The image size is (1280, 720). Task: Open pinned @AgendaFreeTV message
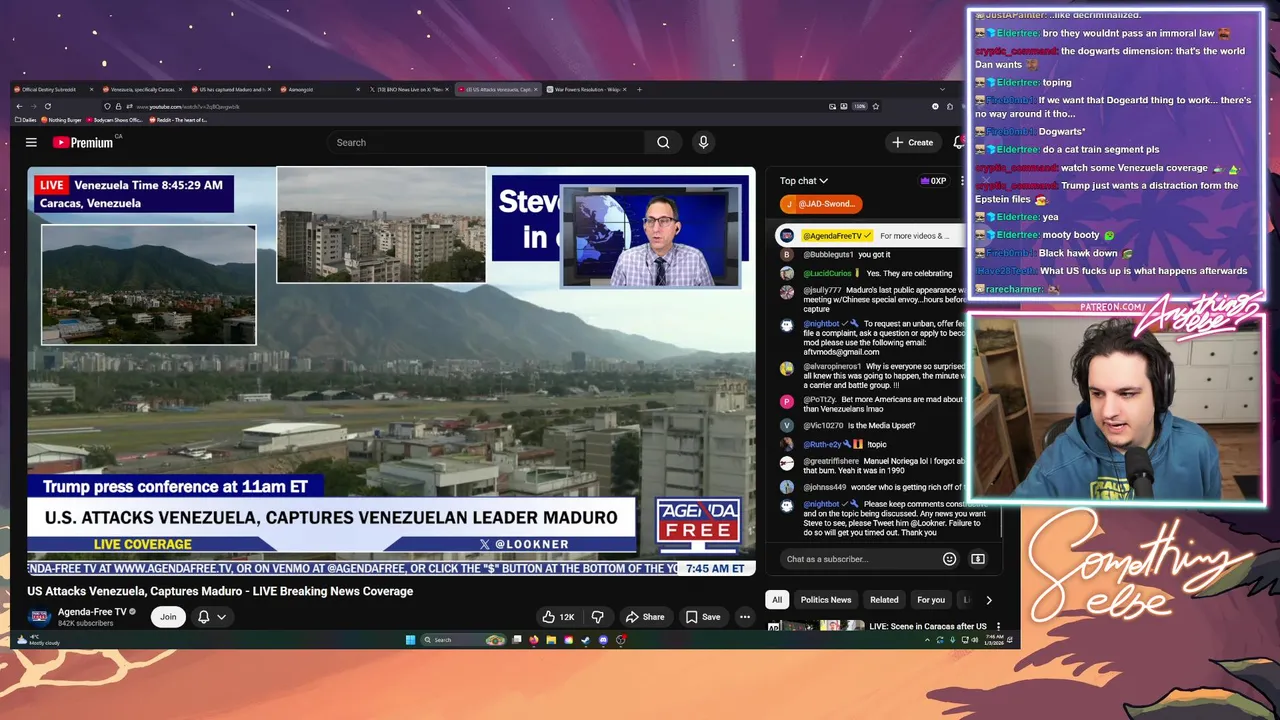pos(870,236)
